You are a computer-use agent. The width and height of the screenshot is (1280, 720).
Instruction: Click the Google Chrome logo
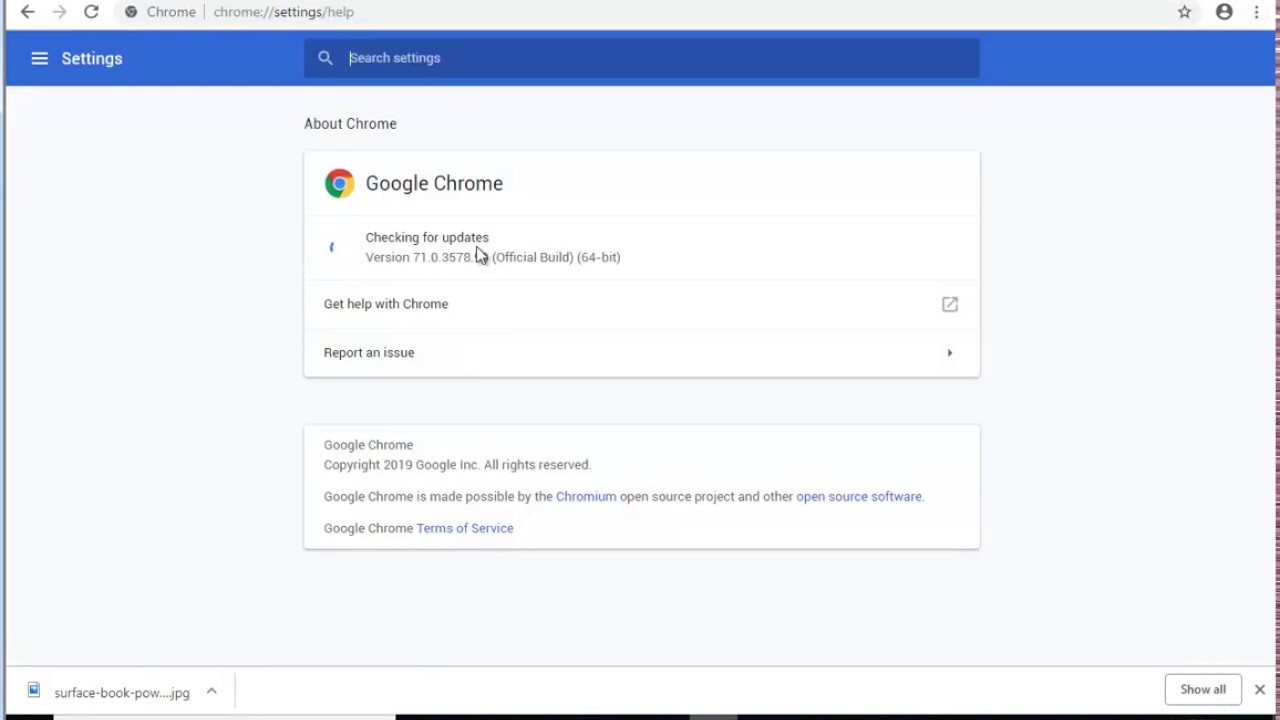(x=339, y=183)
